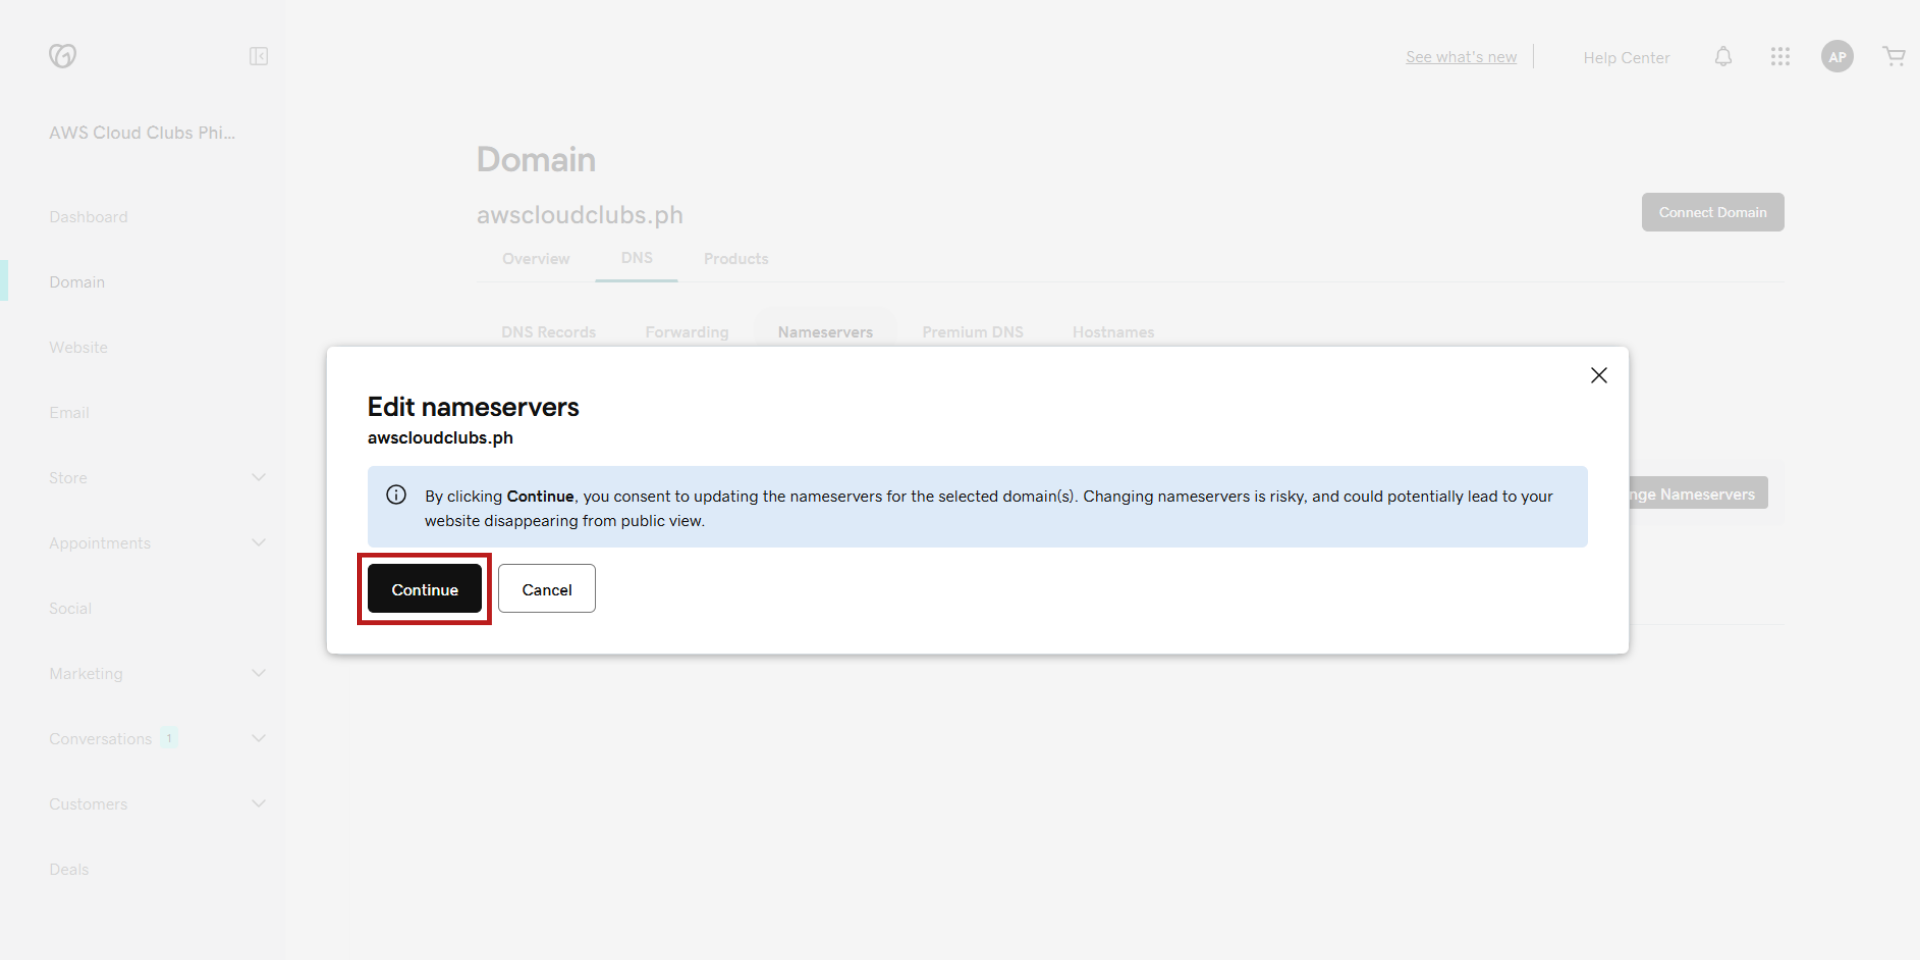The image size is (1920, 960).
Task: Click the Cancel button
Action: [x=547, y=589]
